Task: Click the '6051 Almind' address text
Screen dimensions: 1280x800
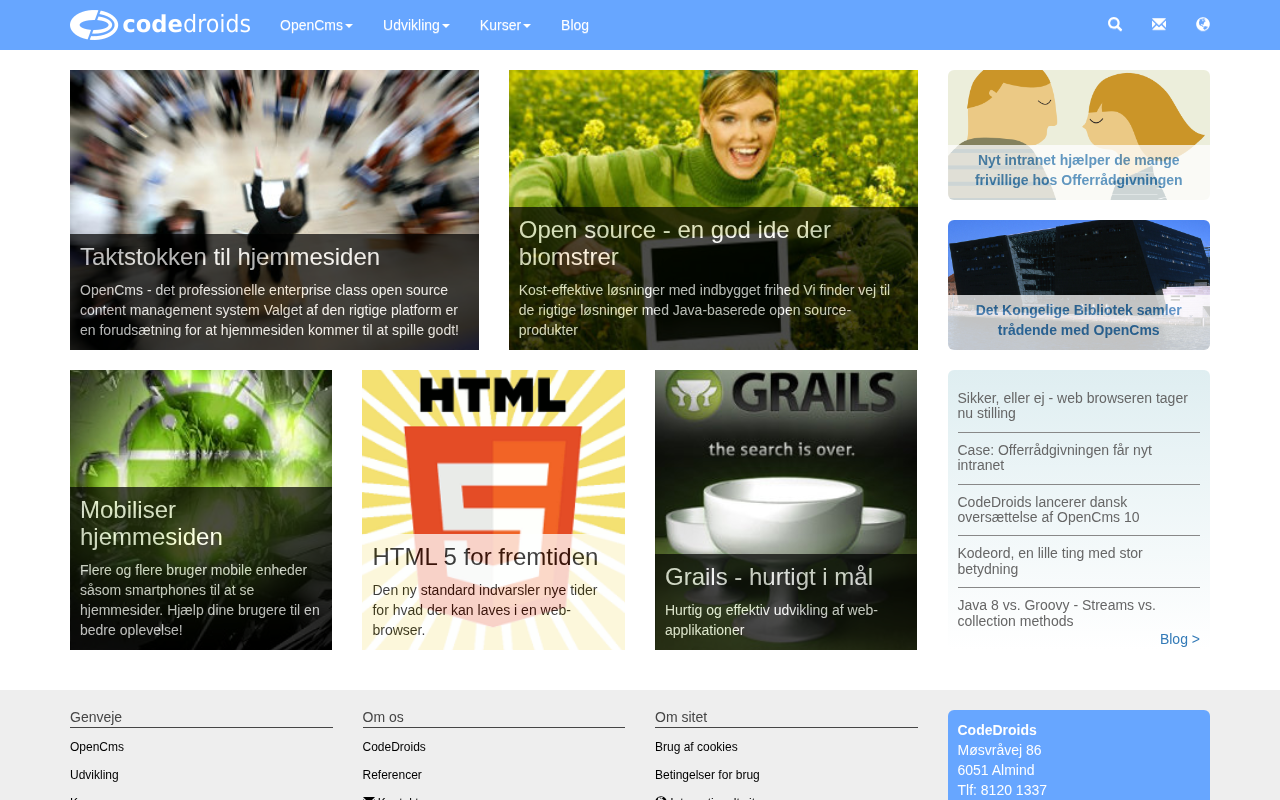Action: click(996, 770)
